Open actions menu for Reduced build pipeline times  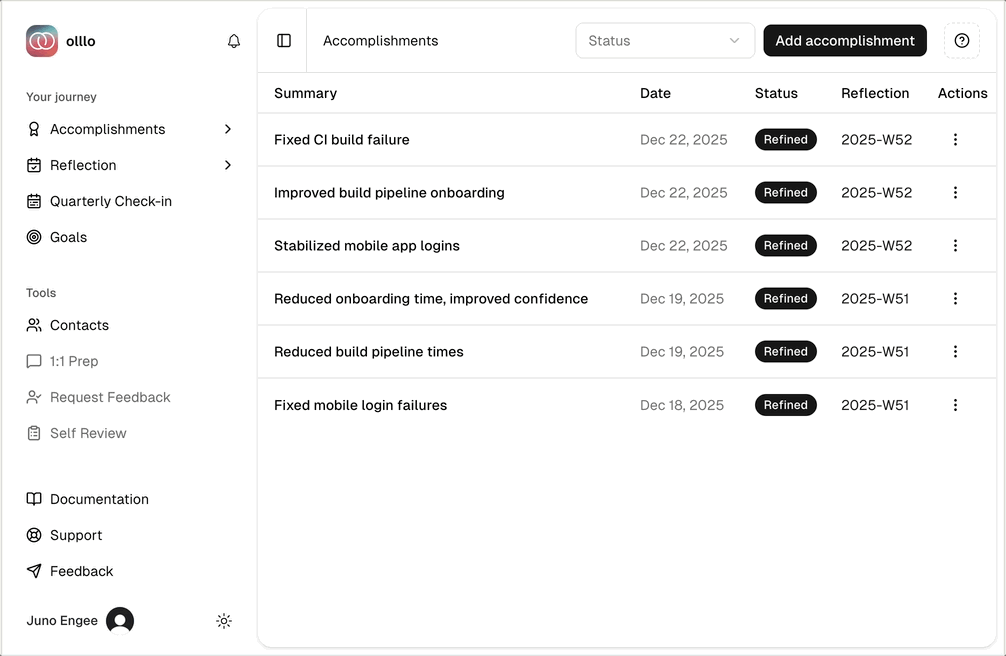[x=955, y=352]
